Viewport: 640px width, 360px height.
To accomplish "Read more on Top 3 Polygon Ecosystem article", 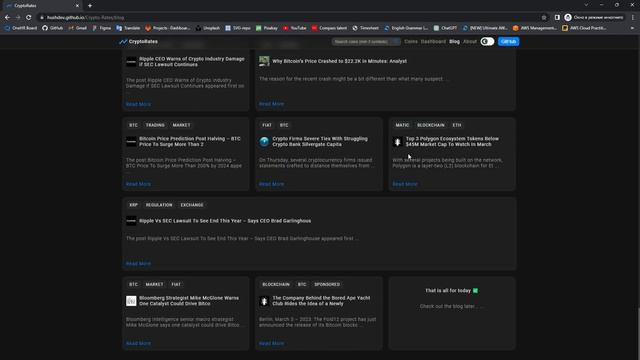I will (405, 184).
